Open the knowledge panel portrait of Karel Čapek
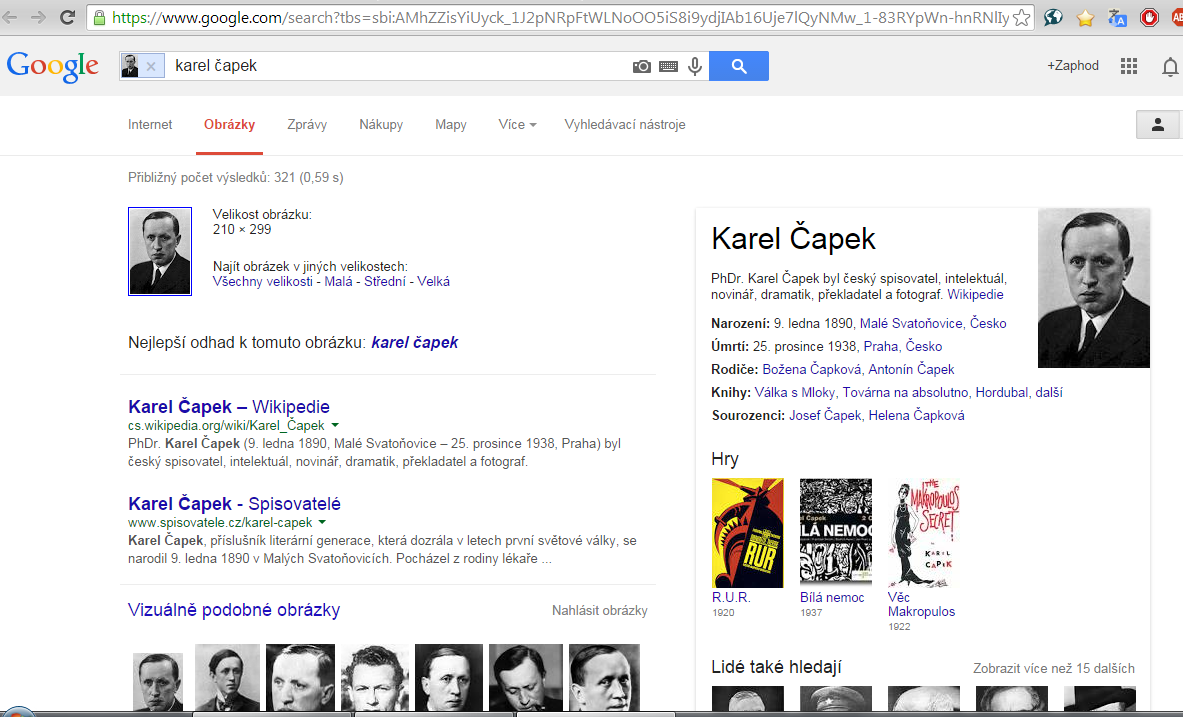This screenshot has width=1183, height=717. tap(1094, 288)
